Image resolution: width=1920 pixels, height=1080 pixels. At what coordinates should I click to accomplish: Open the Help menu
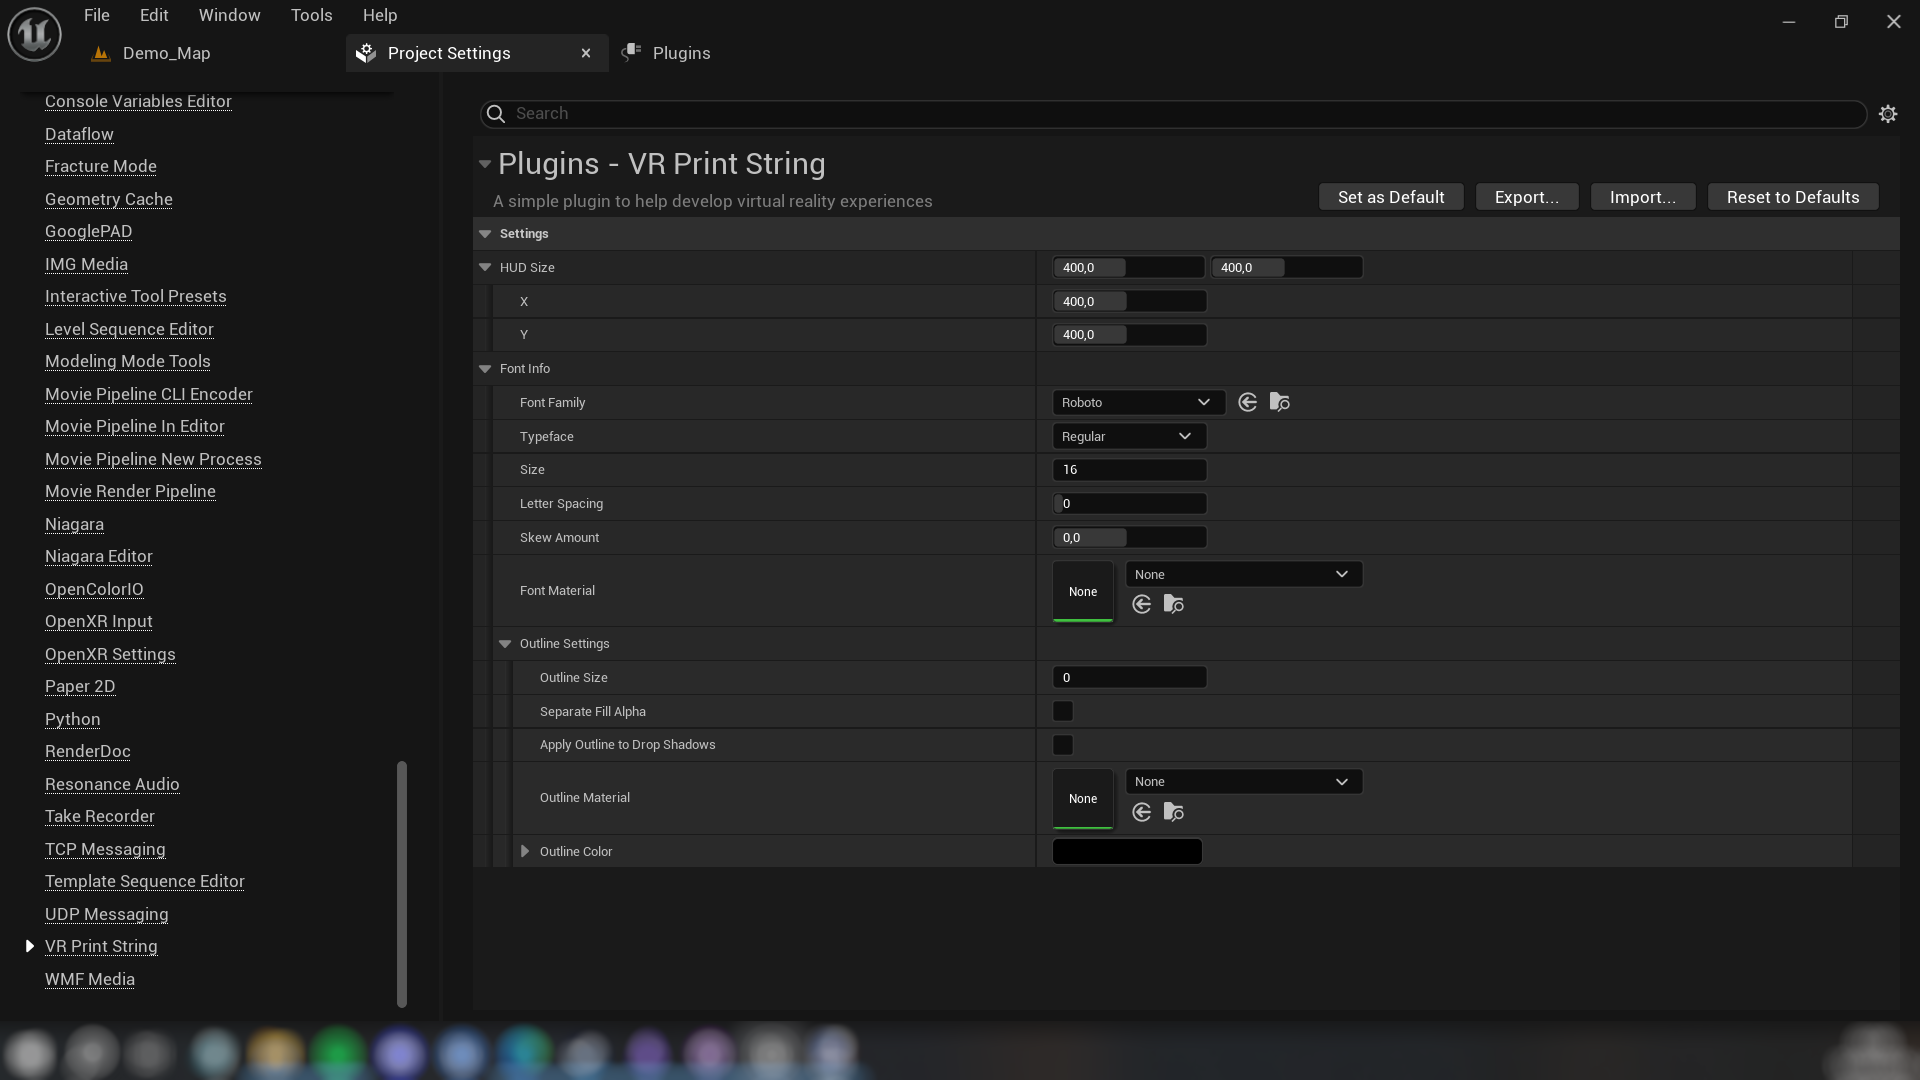point(380,15)
